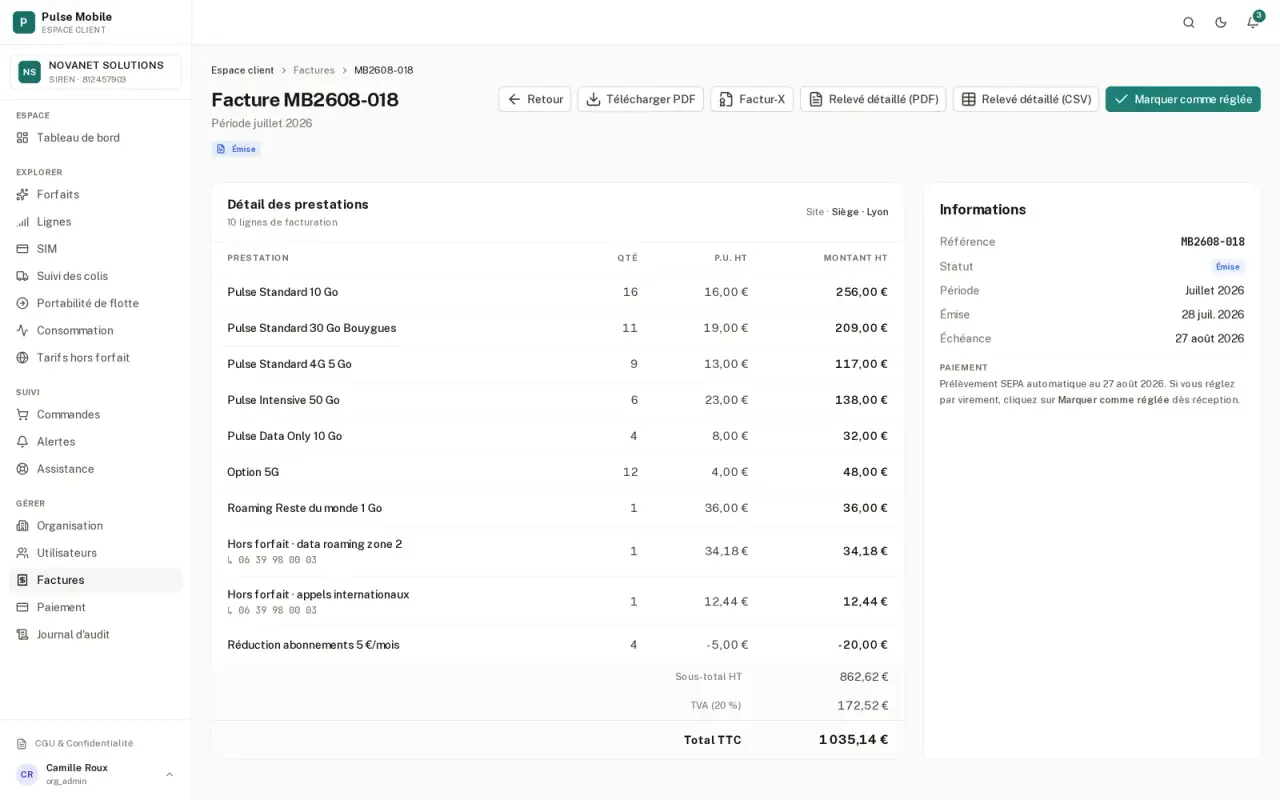Click the bell icon for Alertes
The image size is (1280, 800).
tap(23, 441)
